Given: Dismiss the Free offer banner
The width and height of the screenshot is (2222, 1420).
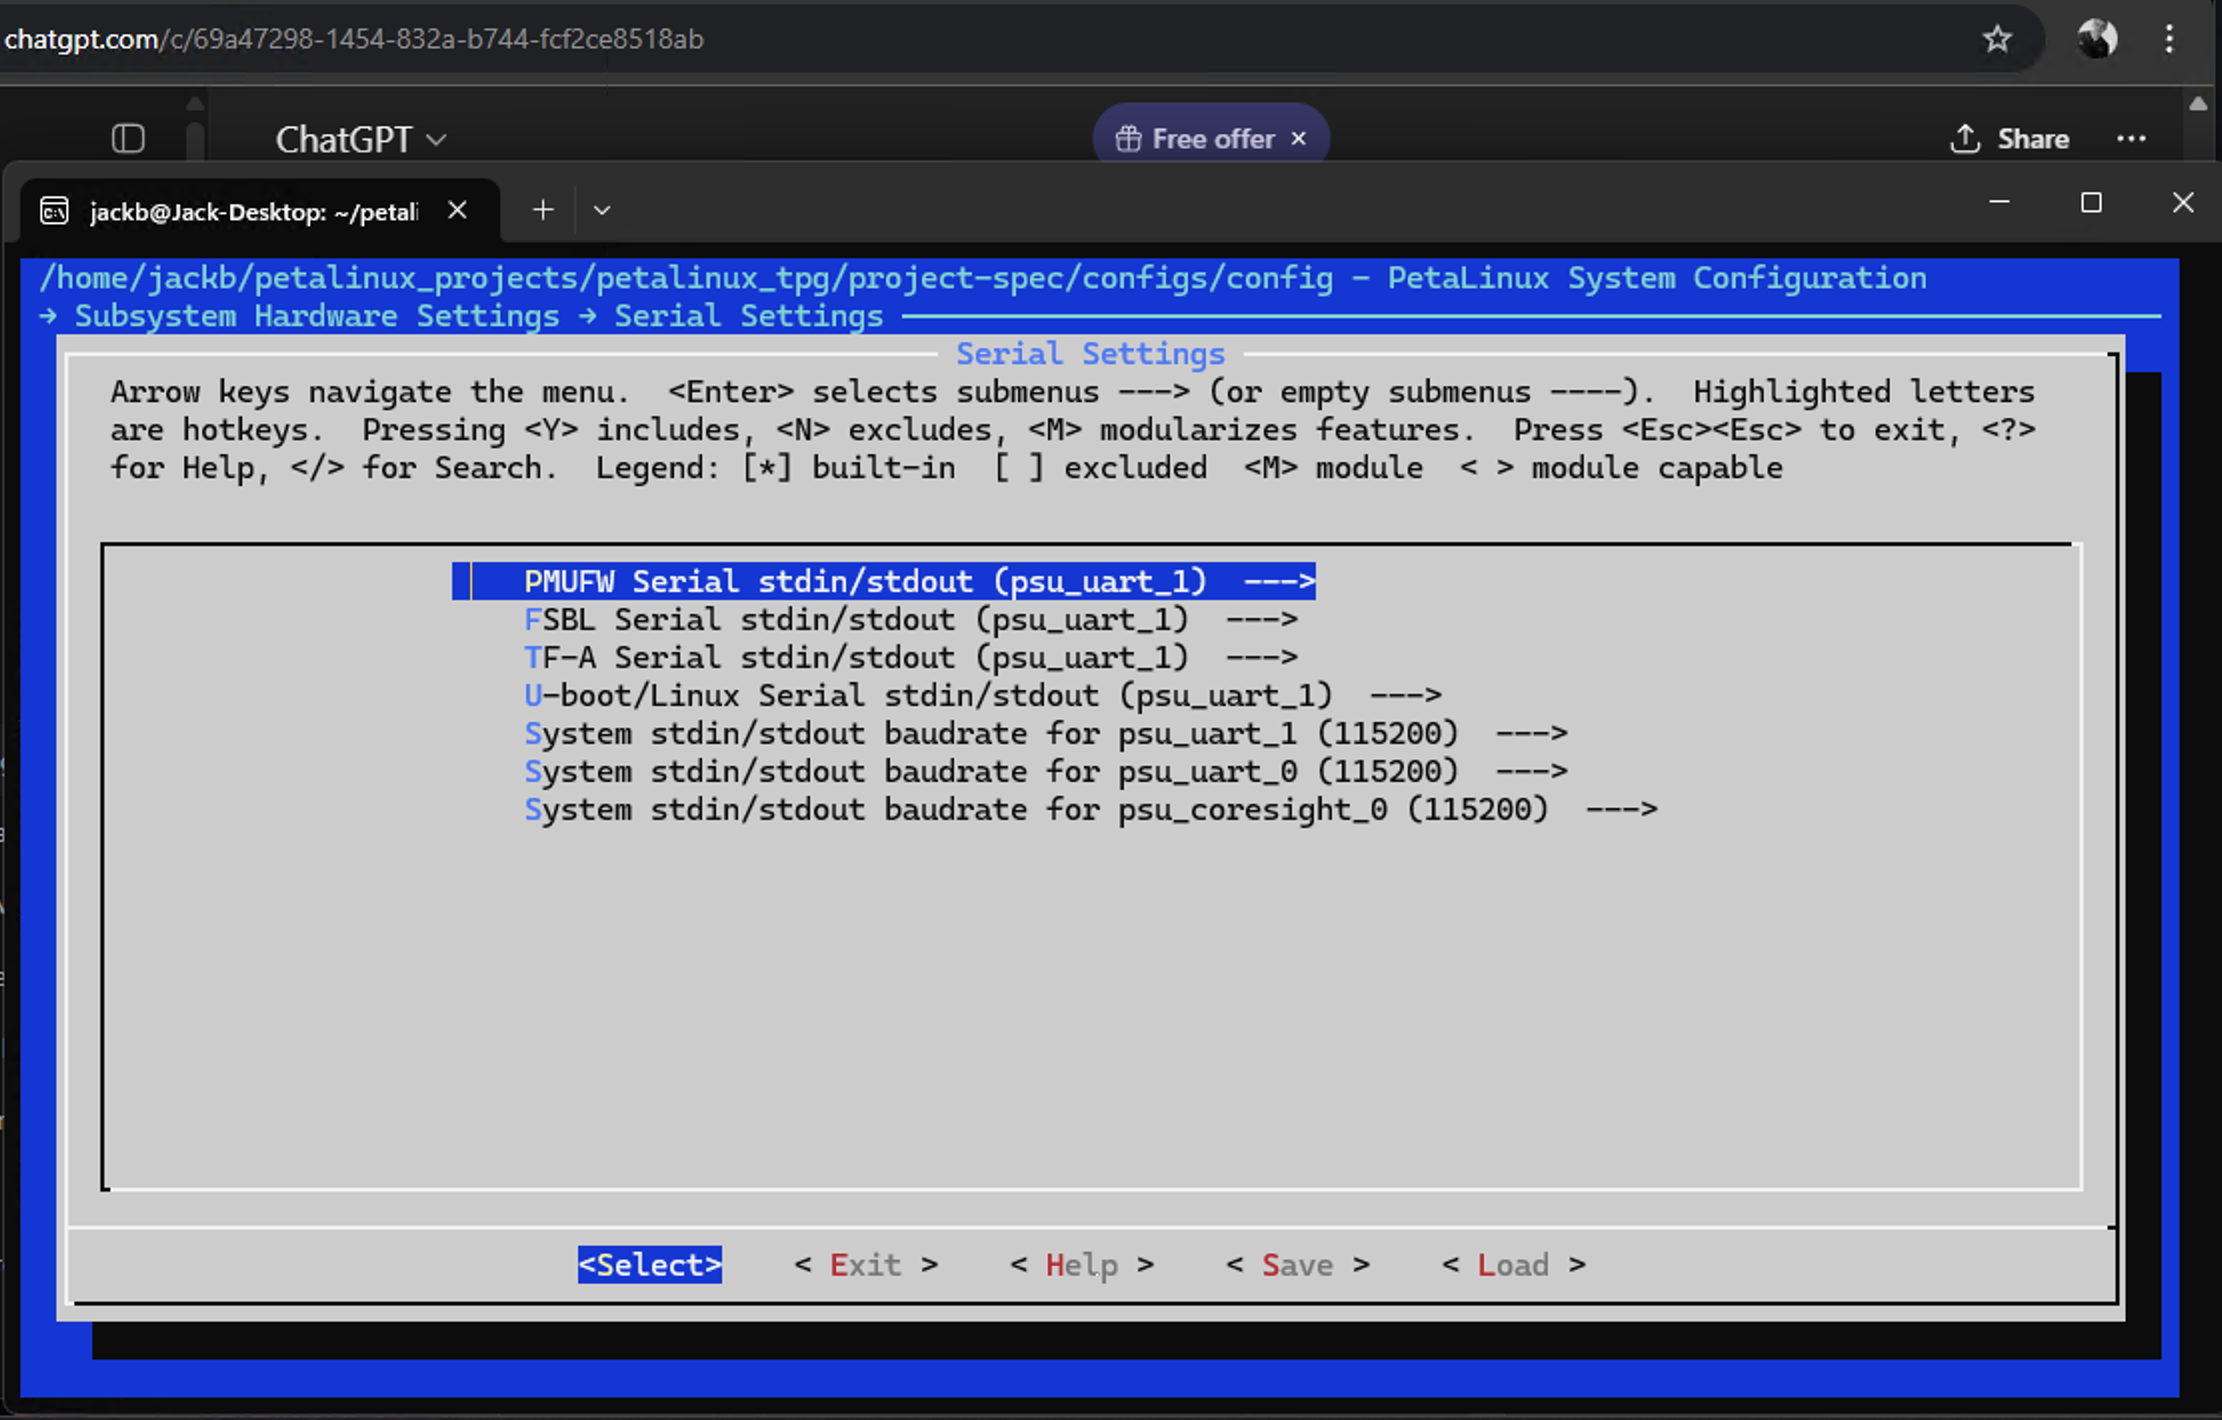Looking at the screenshot, I should (1298, 138).
